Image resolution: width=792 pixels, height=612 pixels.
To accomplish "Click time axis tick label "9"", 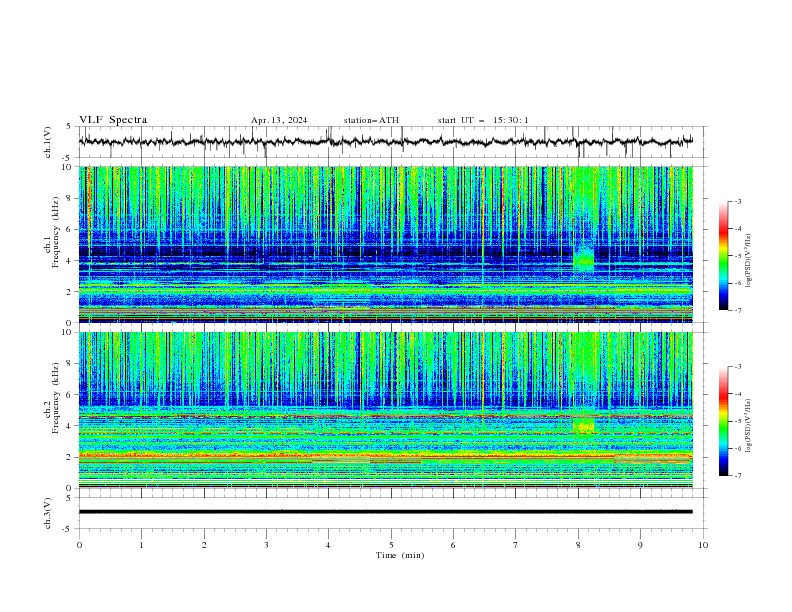I will click(x=640, y=545).
